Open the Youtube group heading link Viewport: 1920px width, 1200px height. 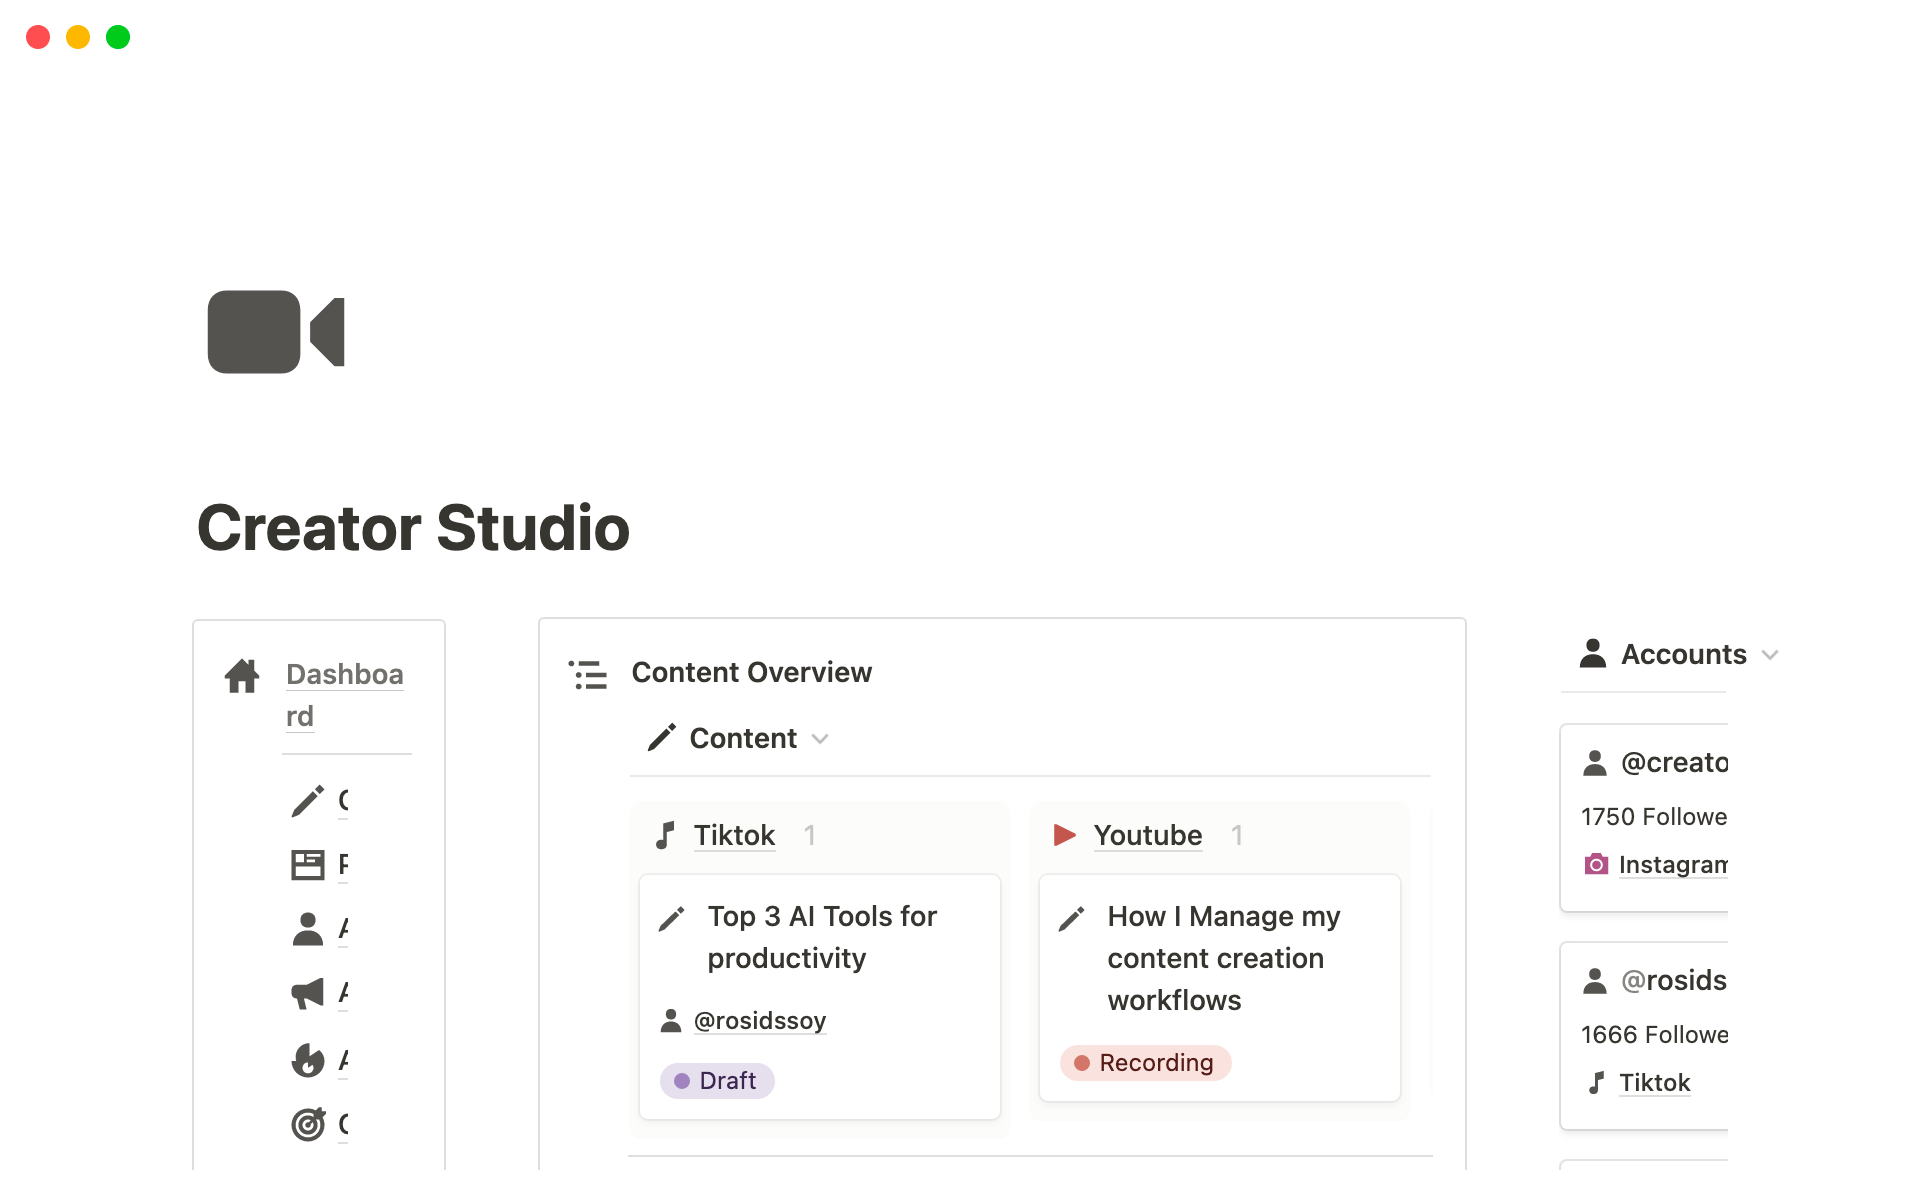(x=1147, y=835)
